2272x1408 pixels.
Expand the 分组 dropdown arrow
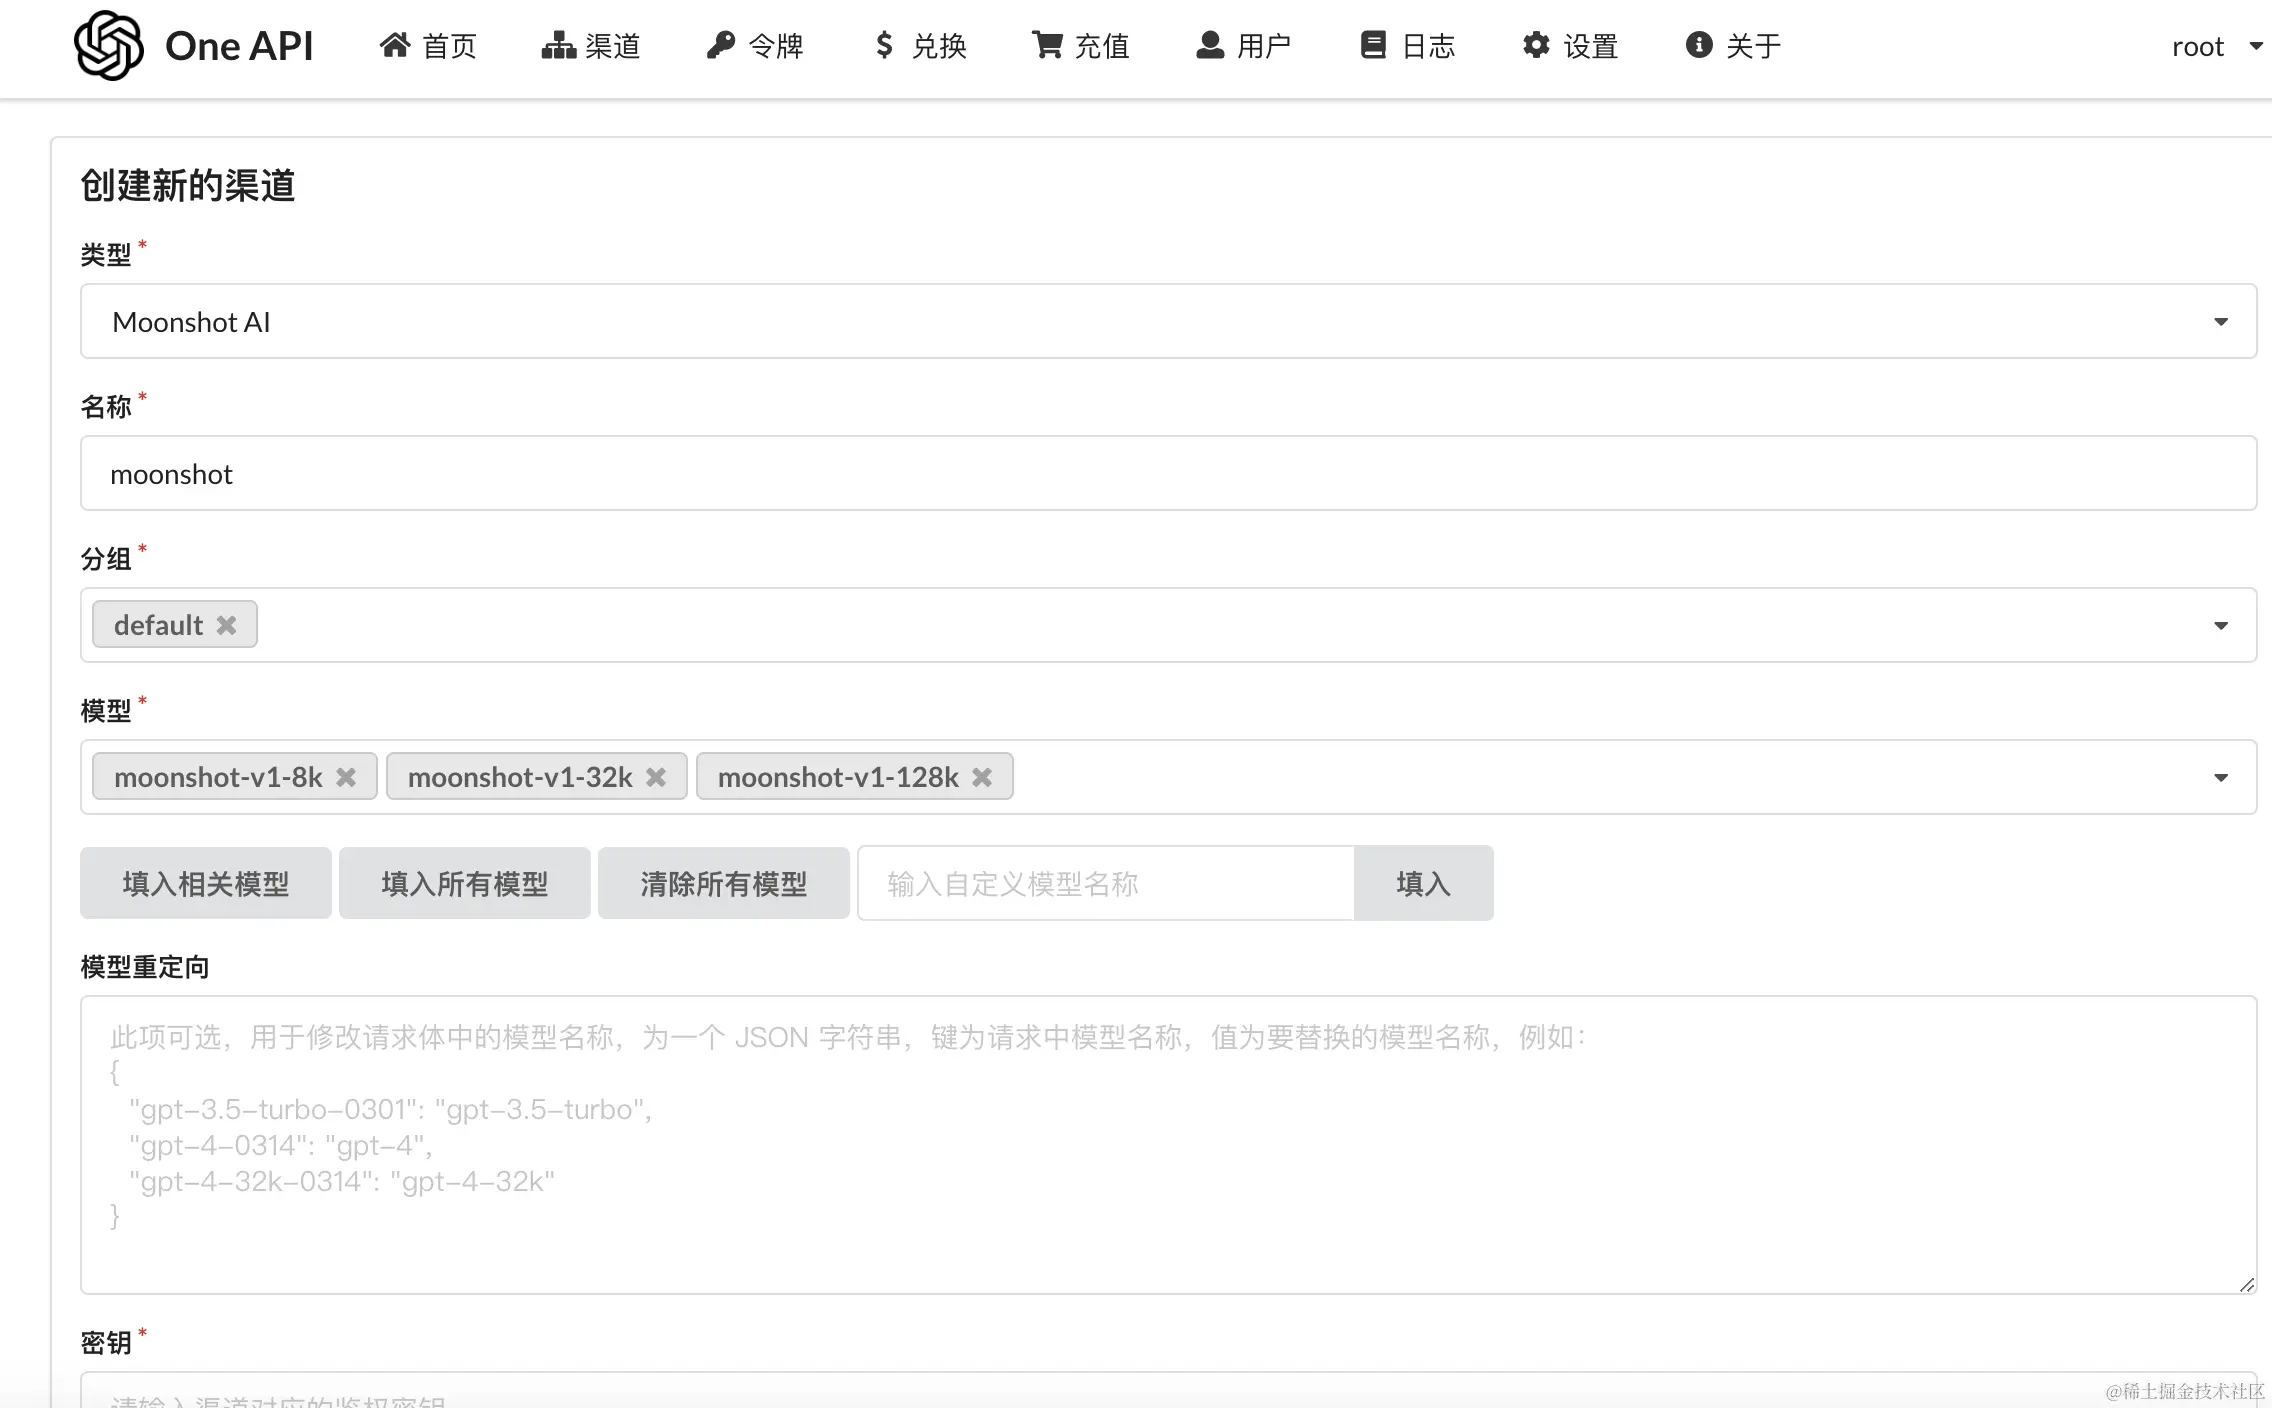click(x=2221, y=626)
